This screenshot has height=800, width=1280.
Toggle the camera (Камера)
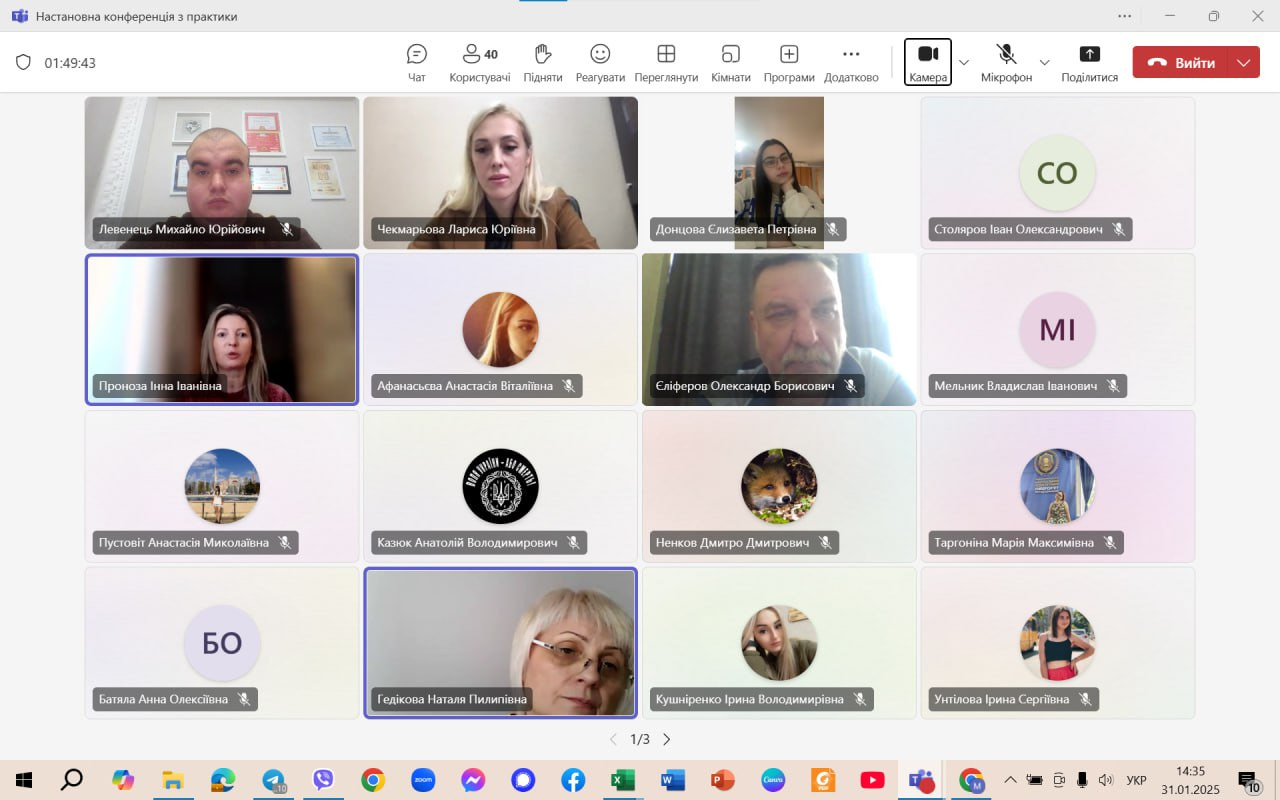(928, 63)
